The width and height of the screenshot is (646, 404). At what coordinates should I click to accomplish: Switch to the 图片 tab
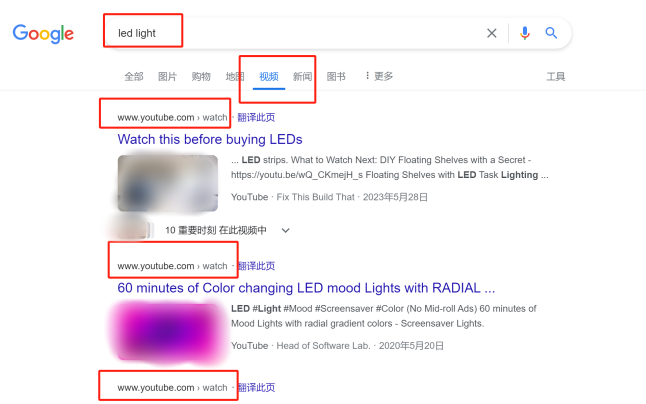click(167, 77)
